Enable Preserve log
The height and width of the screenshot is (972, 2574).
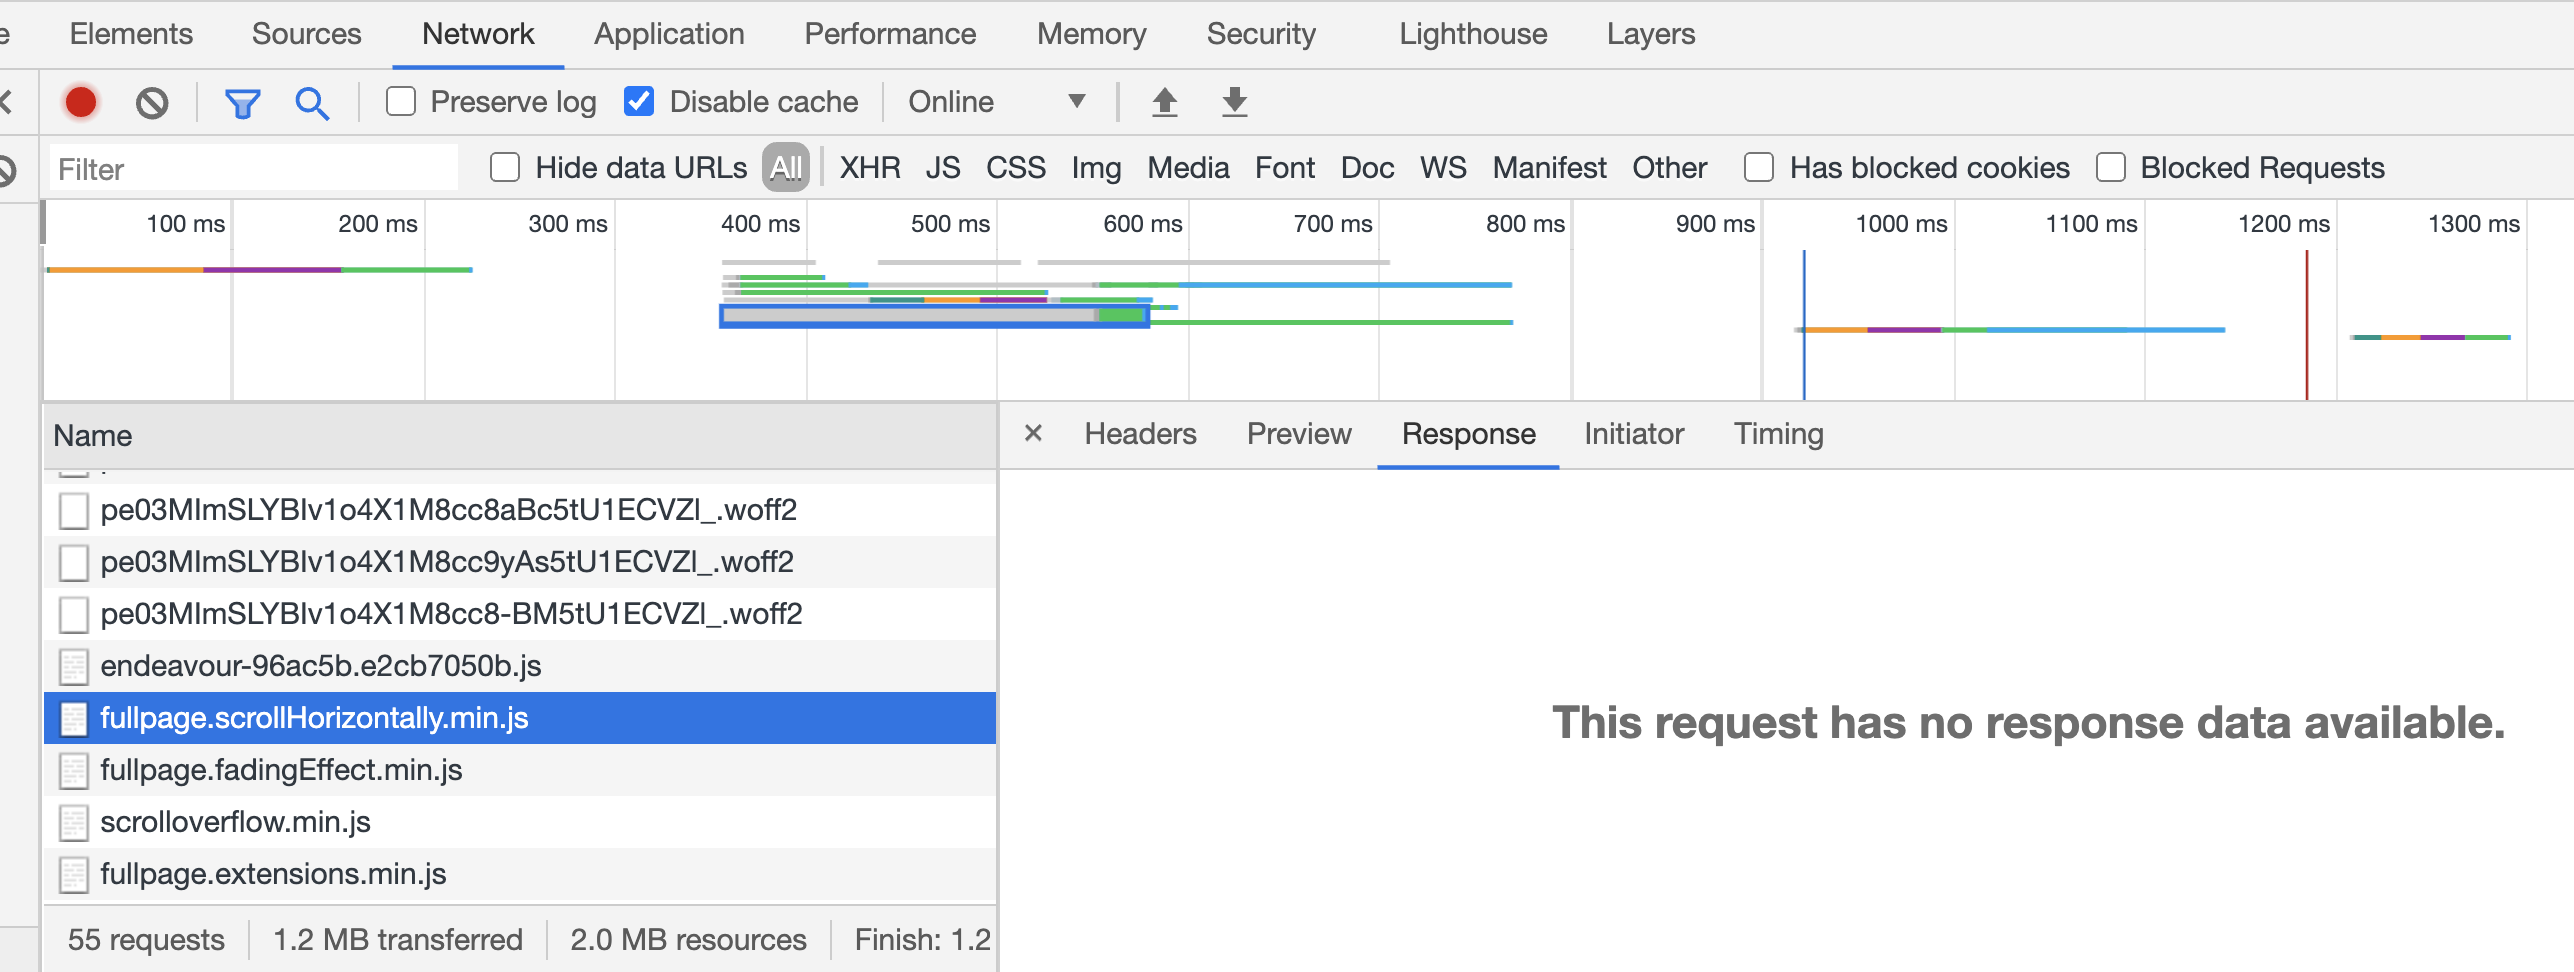coord(401,101)
